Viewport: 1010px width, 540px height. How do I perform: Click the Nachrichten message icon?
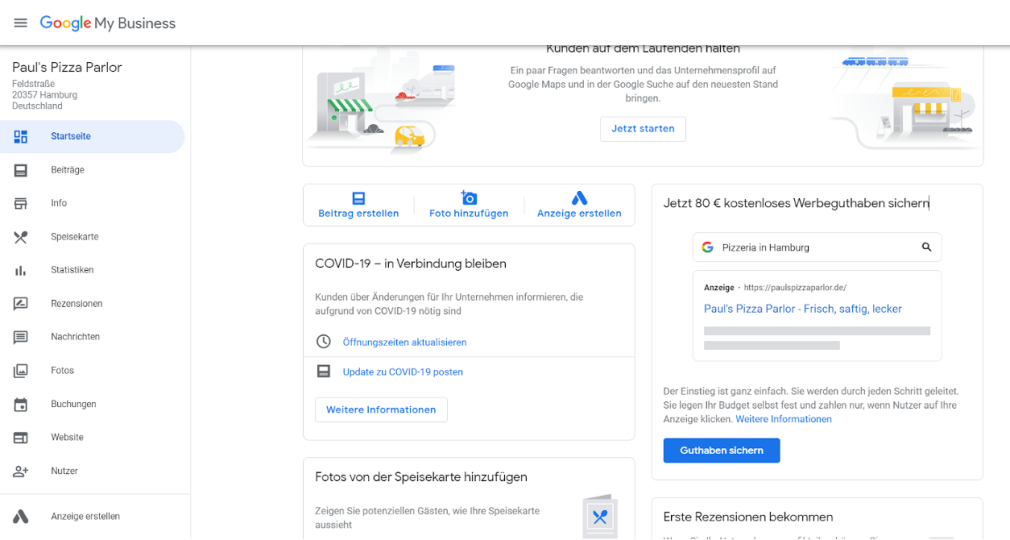point(21,337)
